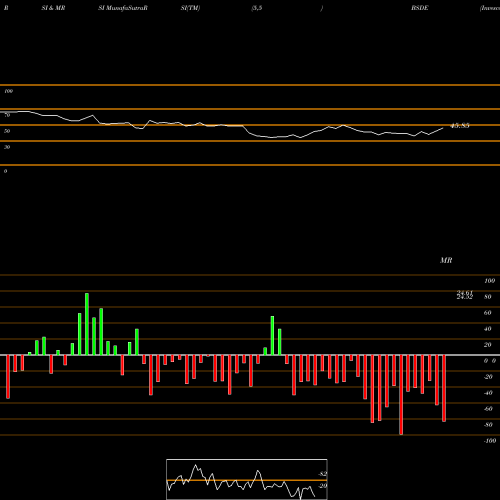This screenshot has width=500, height=500.
Task: Click the current RSI value 45.85
Action: tap(460, 126)
